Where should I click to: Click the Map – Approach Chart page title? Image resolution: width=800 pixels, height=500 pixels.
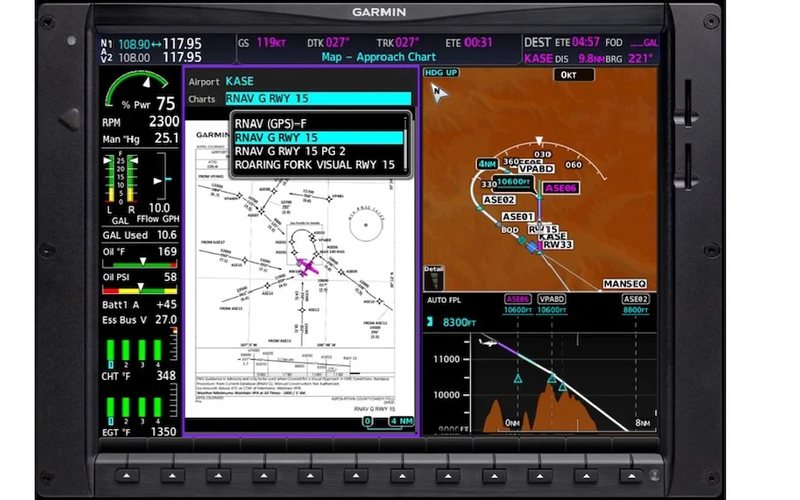click(379, 57)
